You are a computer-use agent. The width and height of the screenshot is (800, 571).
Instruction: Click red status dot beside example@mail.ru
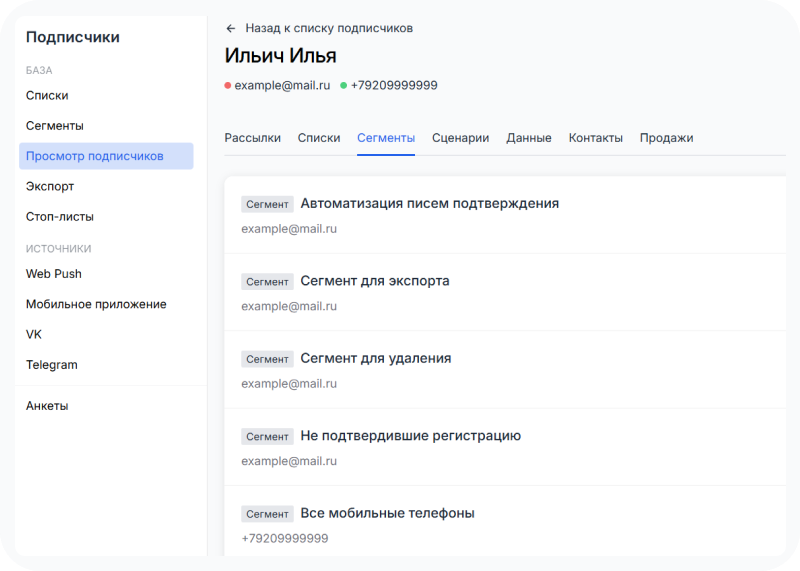coord(228,86)
